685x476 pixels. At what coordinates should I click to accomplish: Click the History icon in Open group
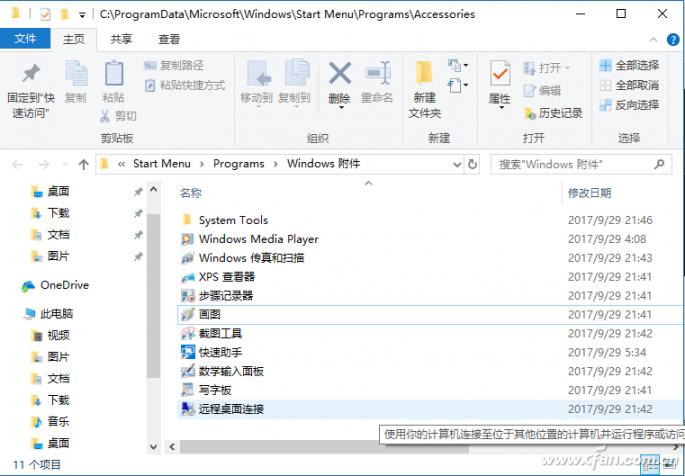[x=529, y=114]
